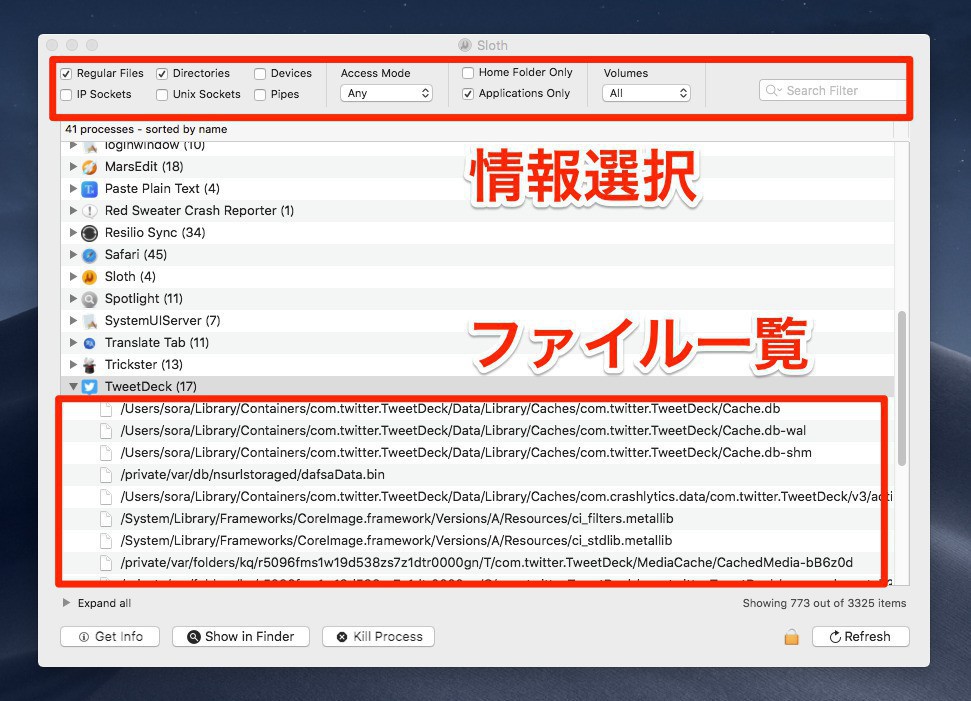The height and width of the screenshot is (701, 971).
Task: Click the Safari compass icon
Action: click(x=89, y=255)
